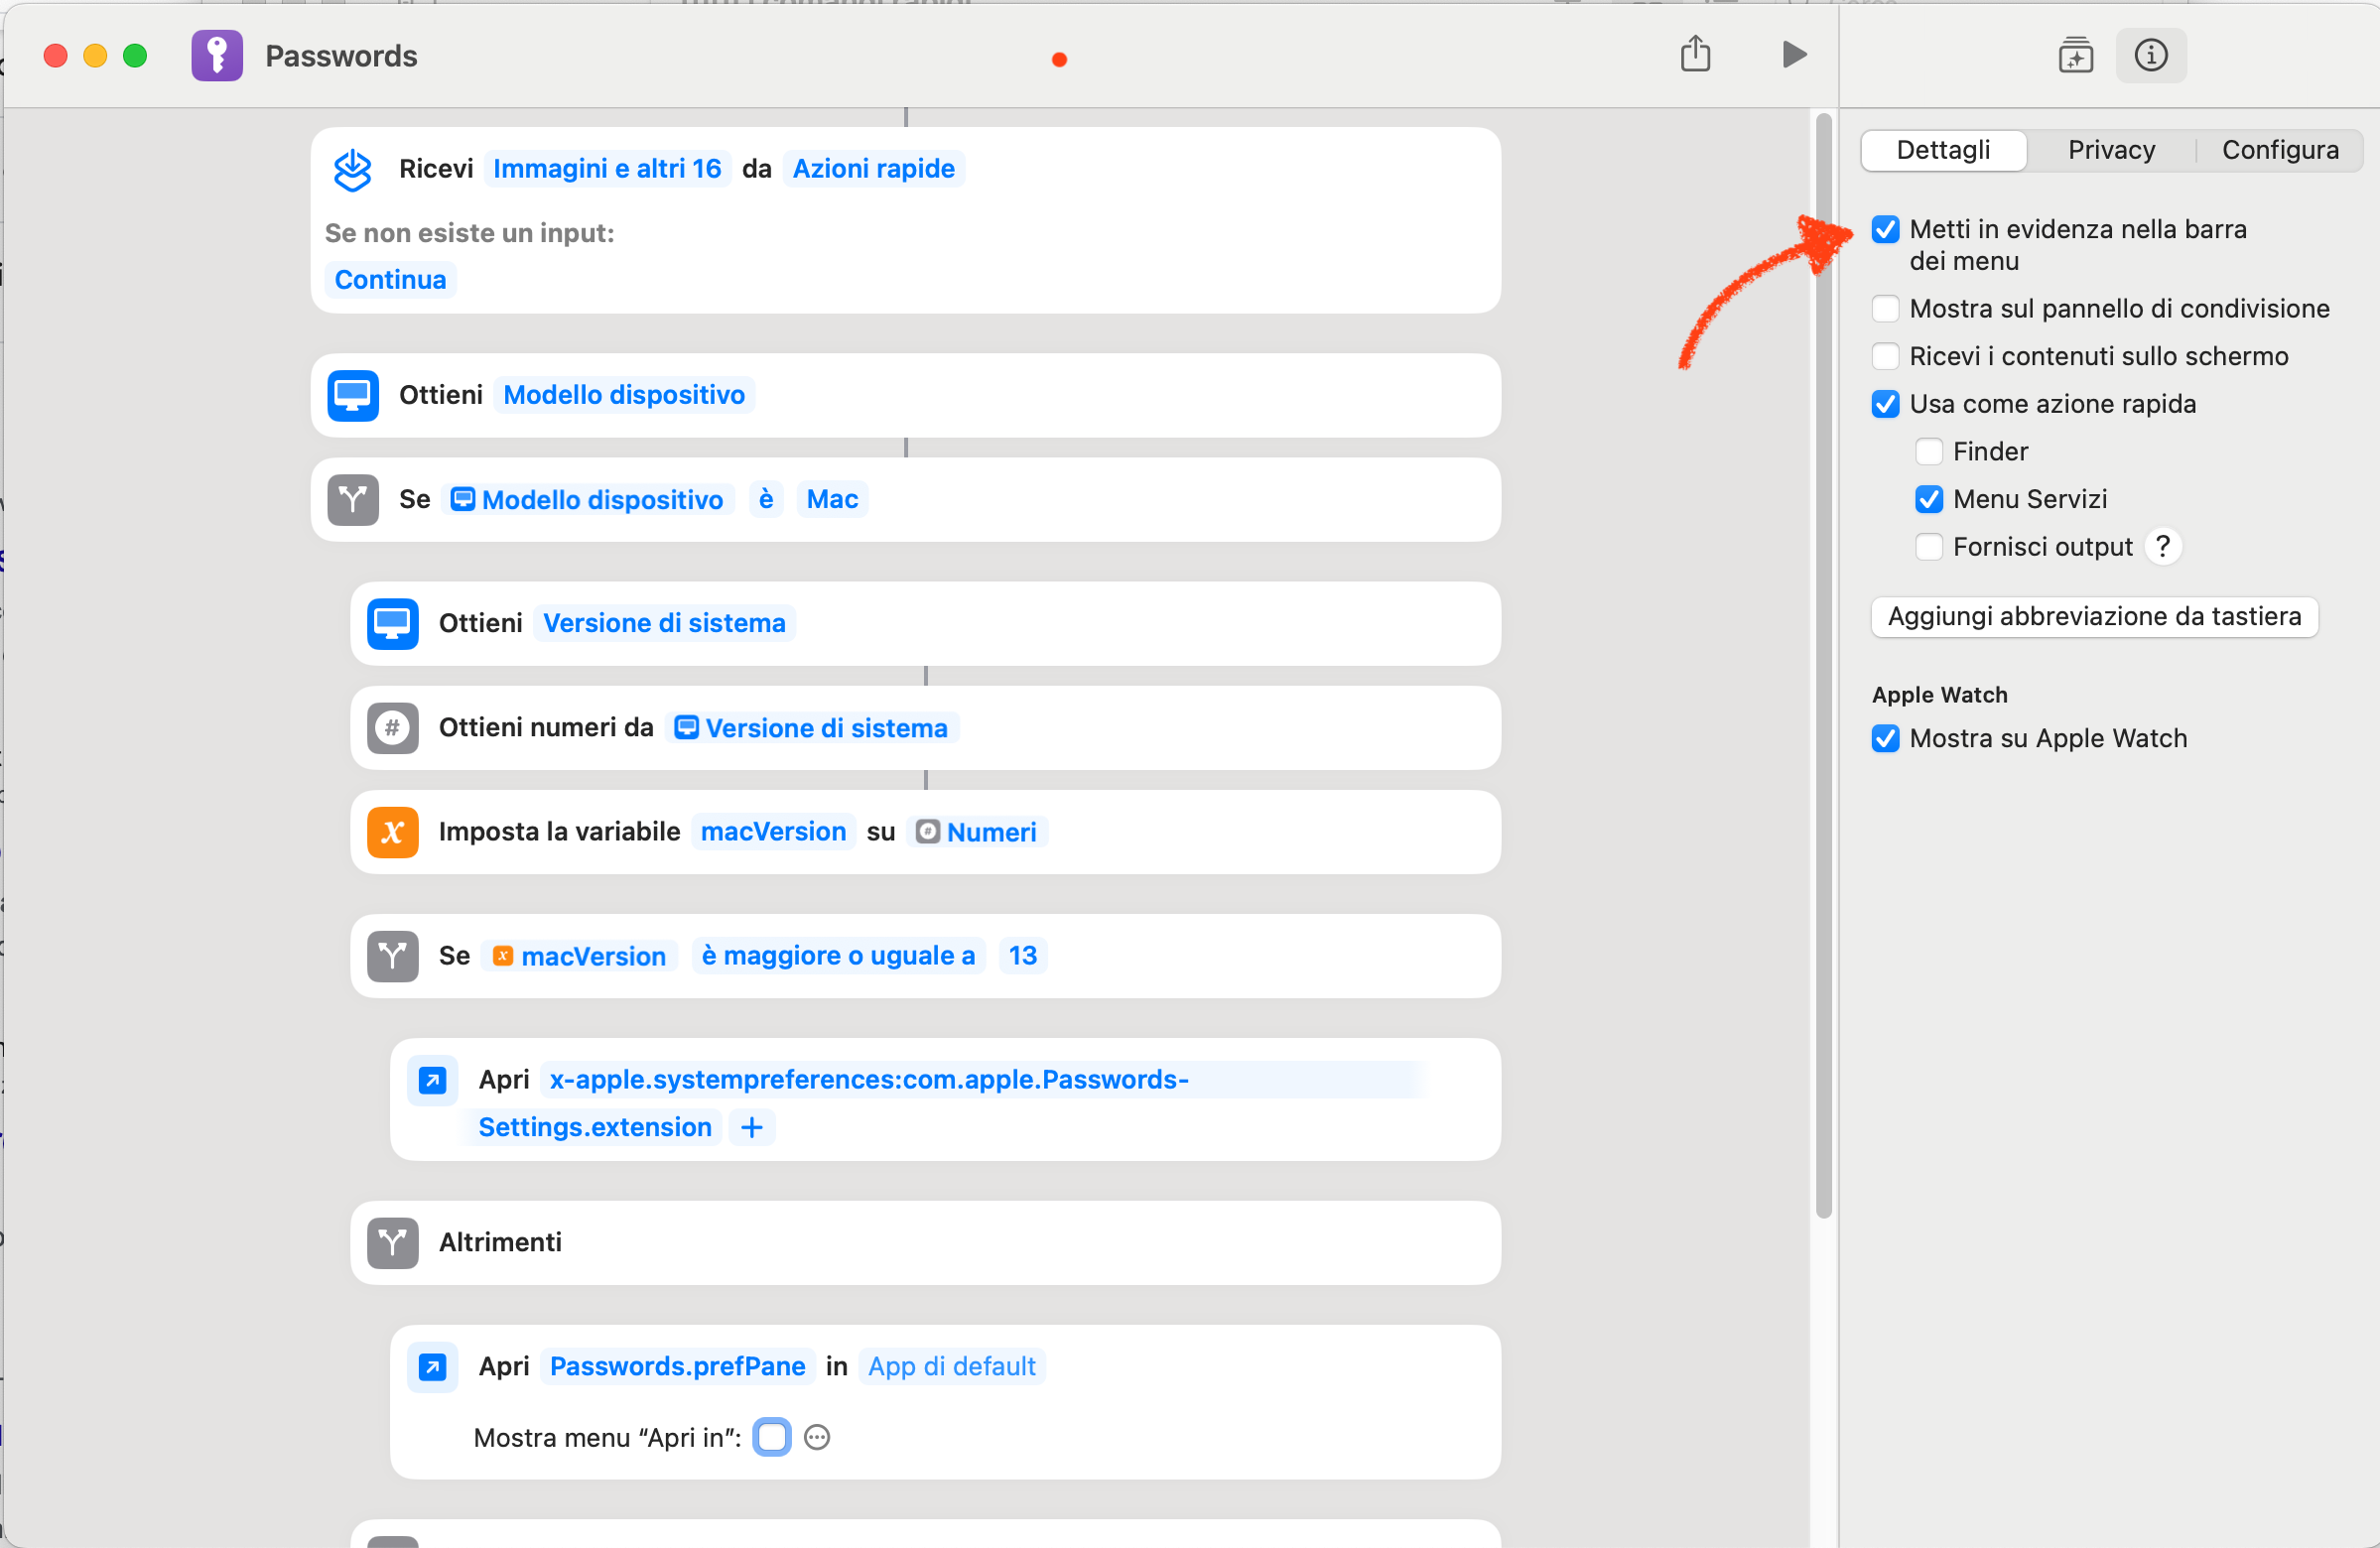Choose a detail in Ottieni Modello dispositivo
Screen dimensions: 2380x1548
tap(624, 396)
